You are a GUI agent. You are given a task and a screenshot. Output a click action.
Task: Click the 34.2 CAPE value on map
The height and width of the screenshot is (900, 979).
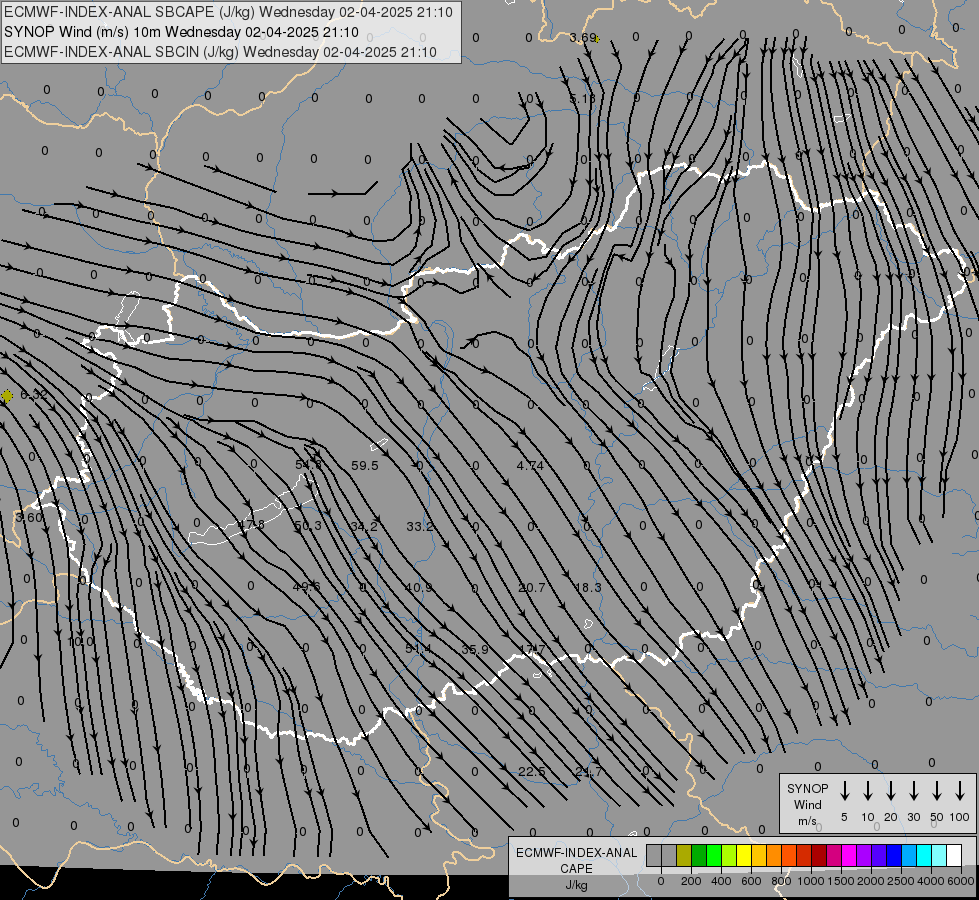364,527
